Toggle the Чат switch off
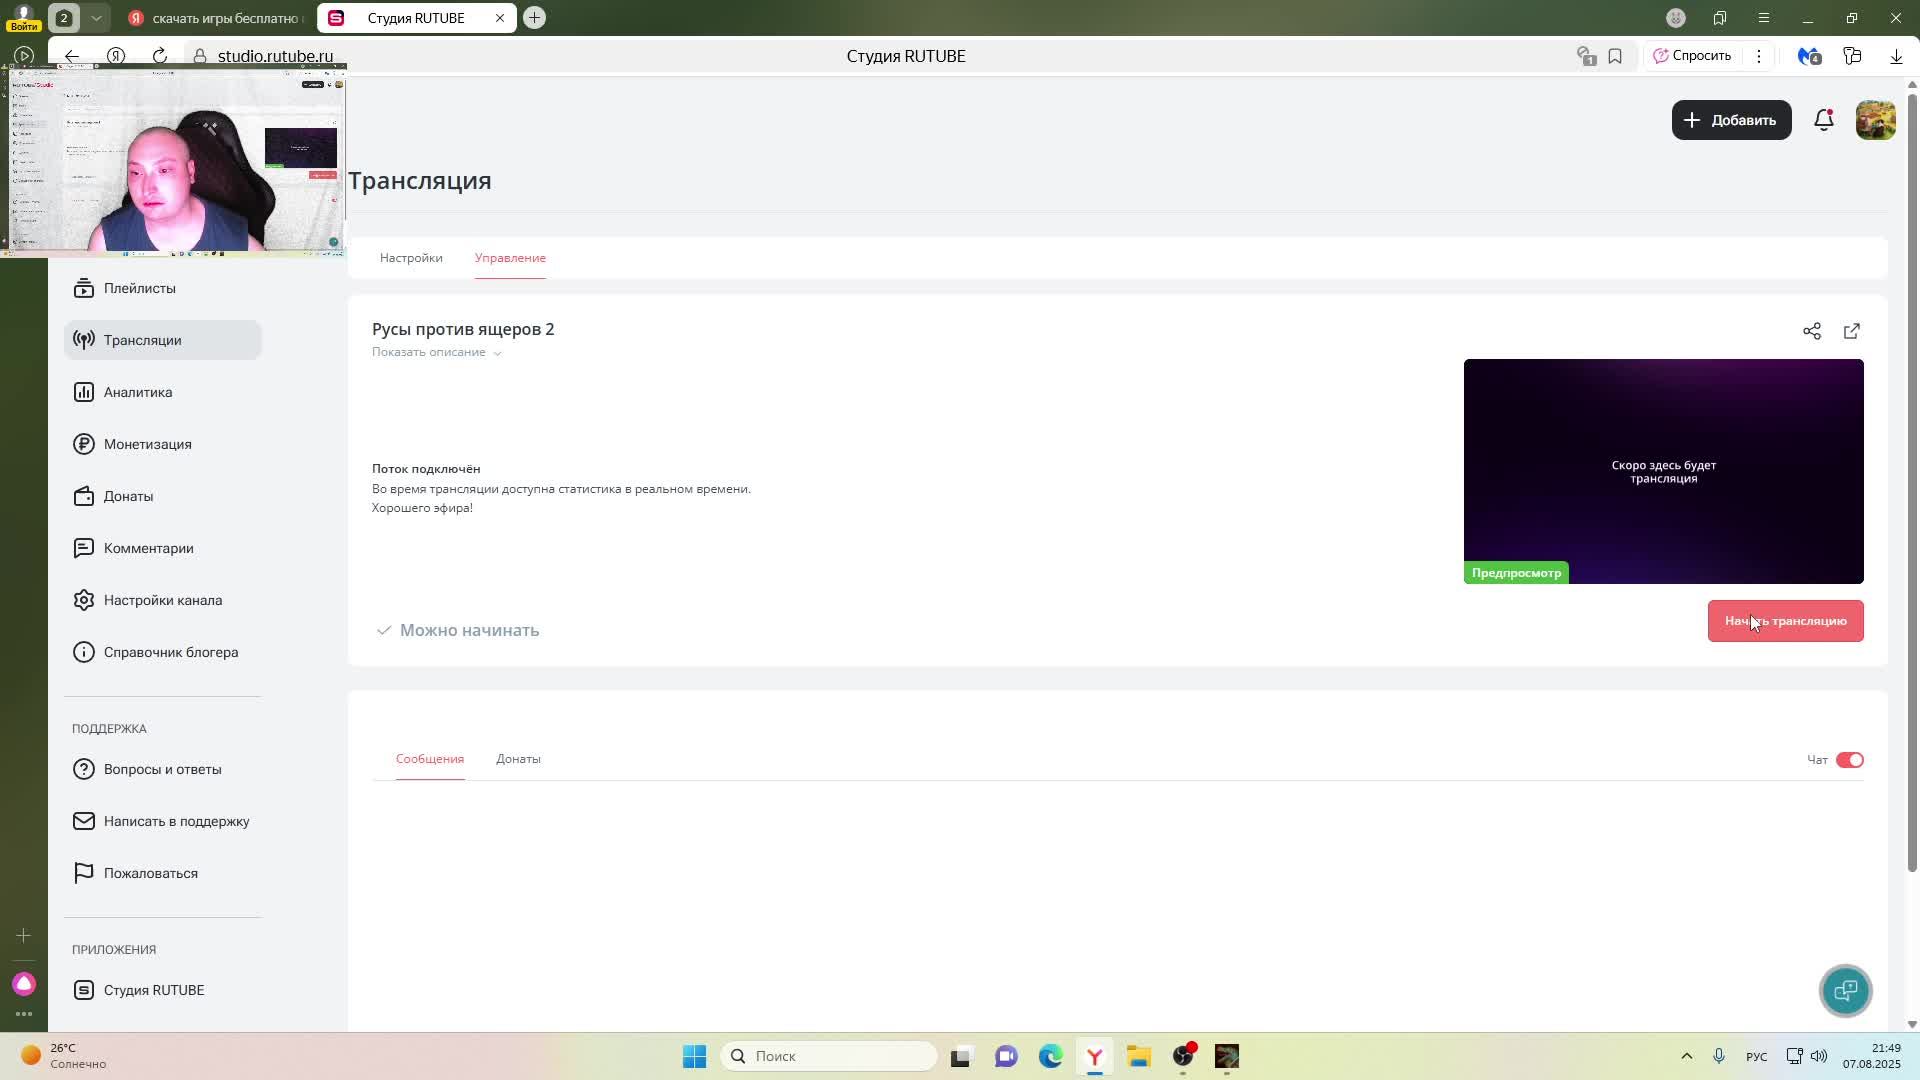 1849,760
